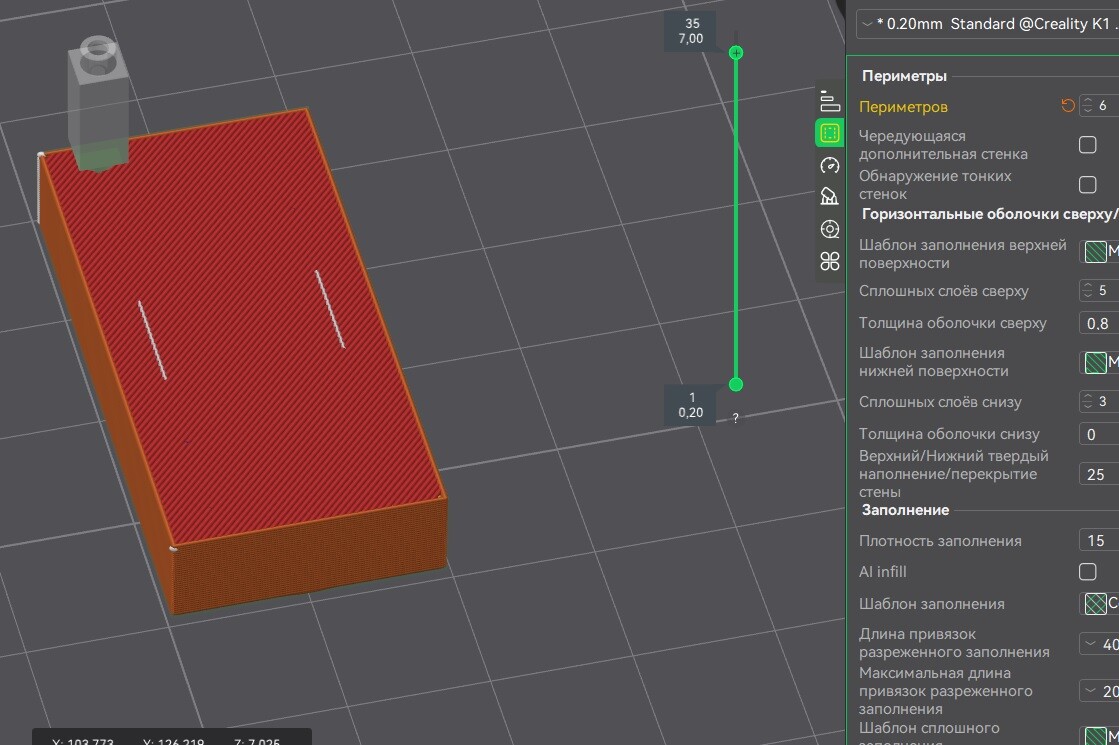Image resolution: width=1119 pixels, height=745 pixels.
Task: Toggle Обнаружение тонких стенок checkbox
Action: coord(1087,185)
